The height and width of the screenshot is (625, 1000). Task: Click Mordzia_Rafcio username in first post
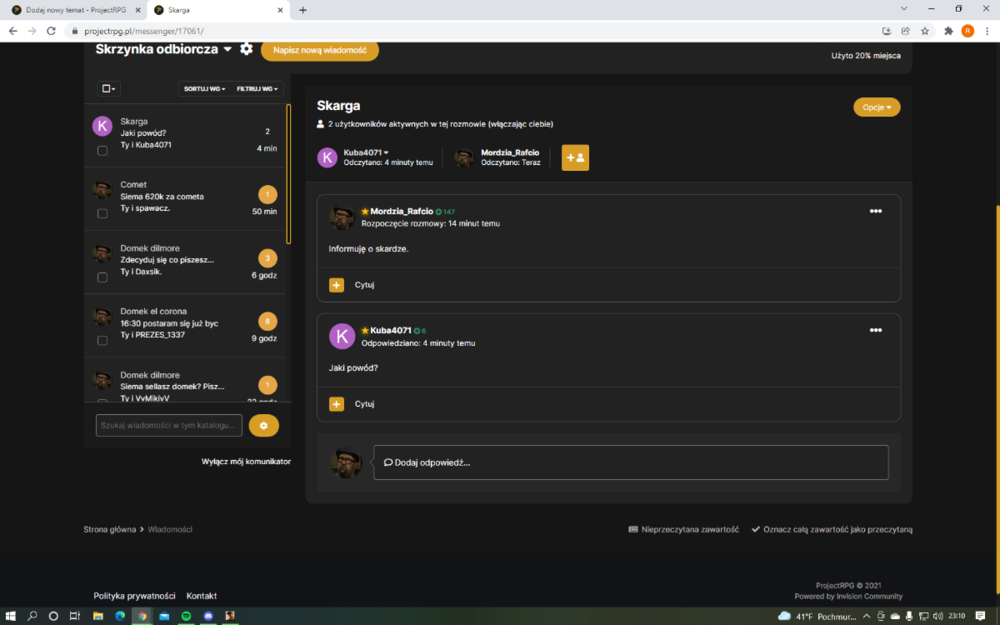(x=401, y=211)
